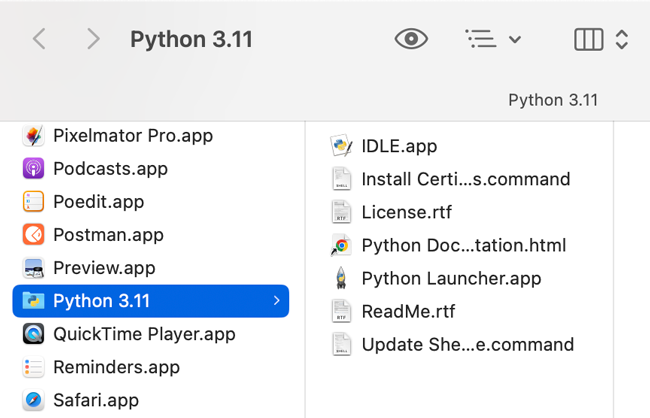Click the Python 3.11 folder icon
The height and width of the screenshot is (418, 650).
[x=33, y=301]
